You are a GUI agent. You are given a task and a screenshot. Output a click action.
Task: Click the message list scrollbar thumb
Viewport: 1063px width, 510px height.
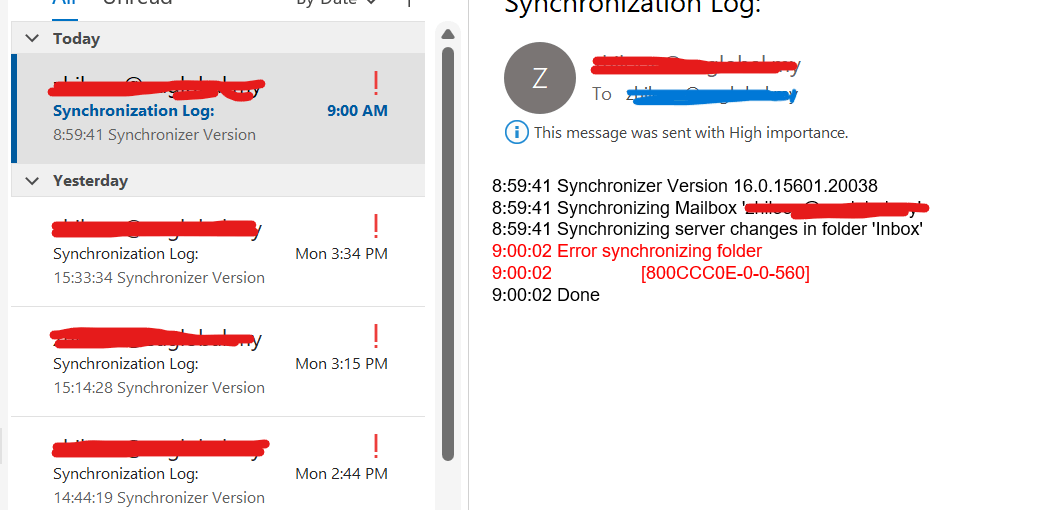coord(447,254)
